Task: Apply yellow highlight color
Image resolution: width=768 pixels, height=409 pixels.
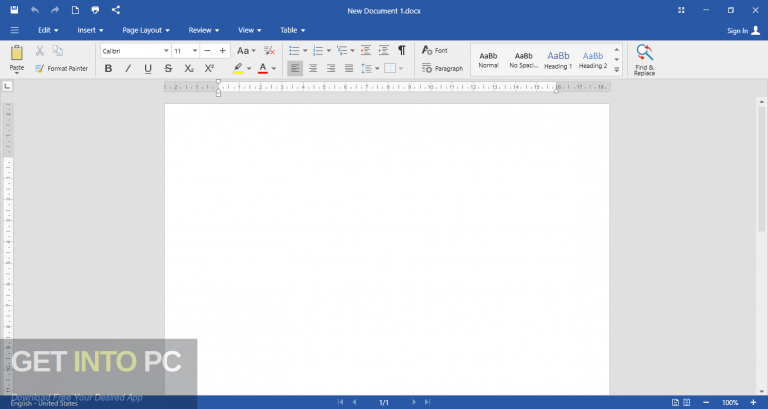Action: 238,69
